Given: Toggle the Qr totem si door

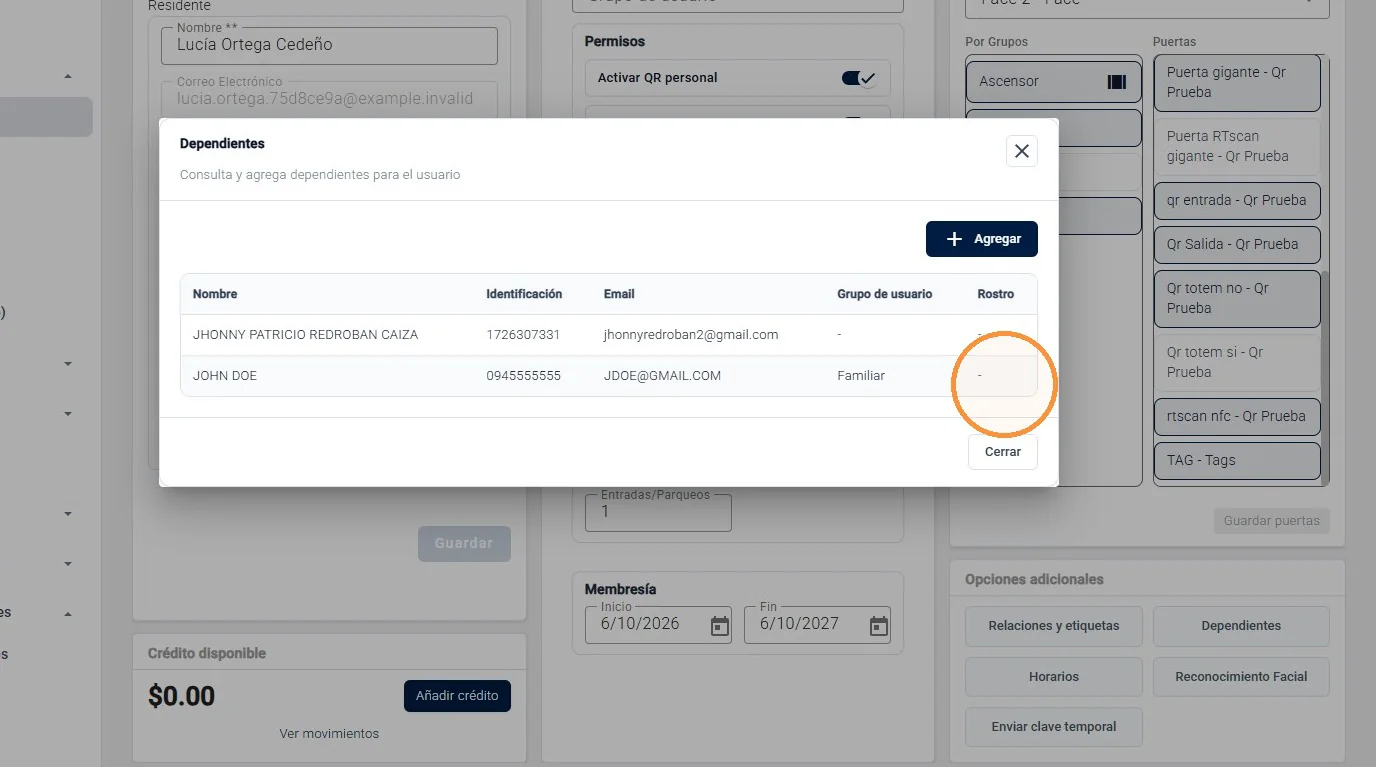Looking at the screenshot, I should point(1237,362).
